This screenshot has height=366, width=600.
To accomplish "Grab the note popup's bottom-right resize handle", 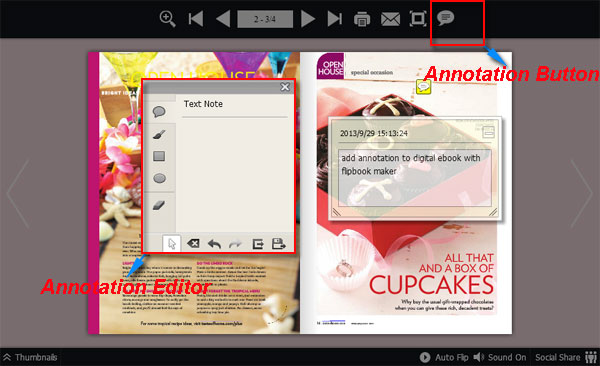I will pos(493,212).
